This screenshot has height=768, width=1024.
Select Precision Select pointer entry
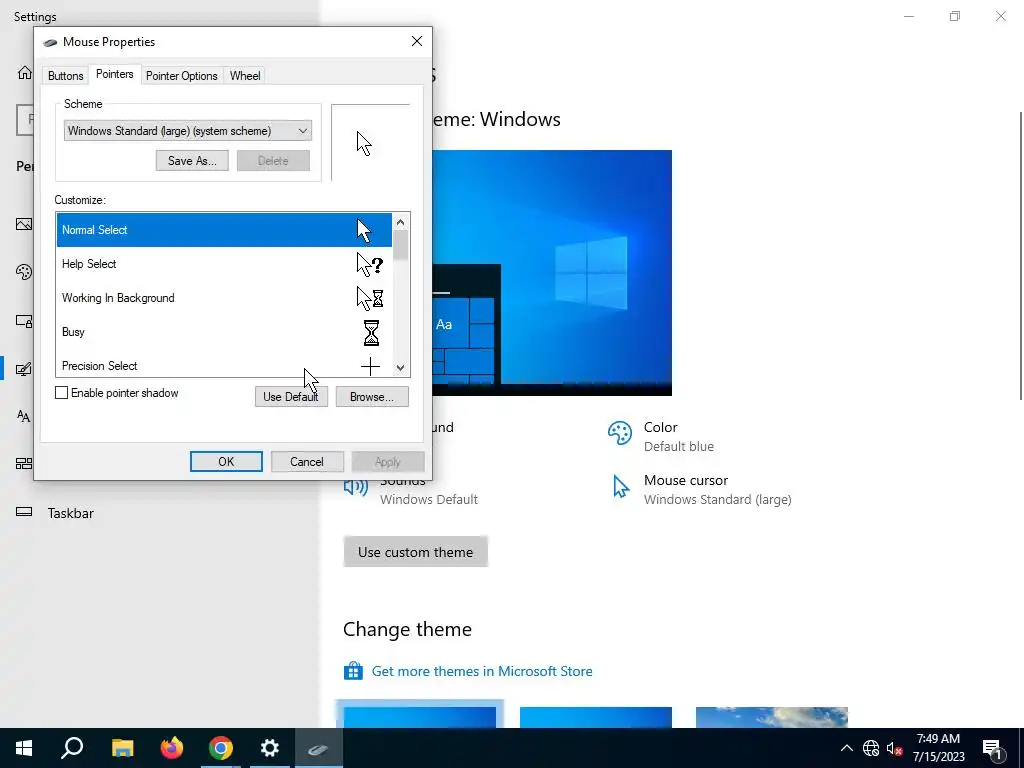224,364
